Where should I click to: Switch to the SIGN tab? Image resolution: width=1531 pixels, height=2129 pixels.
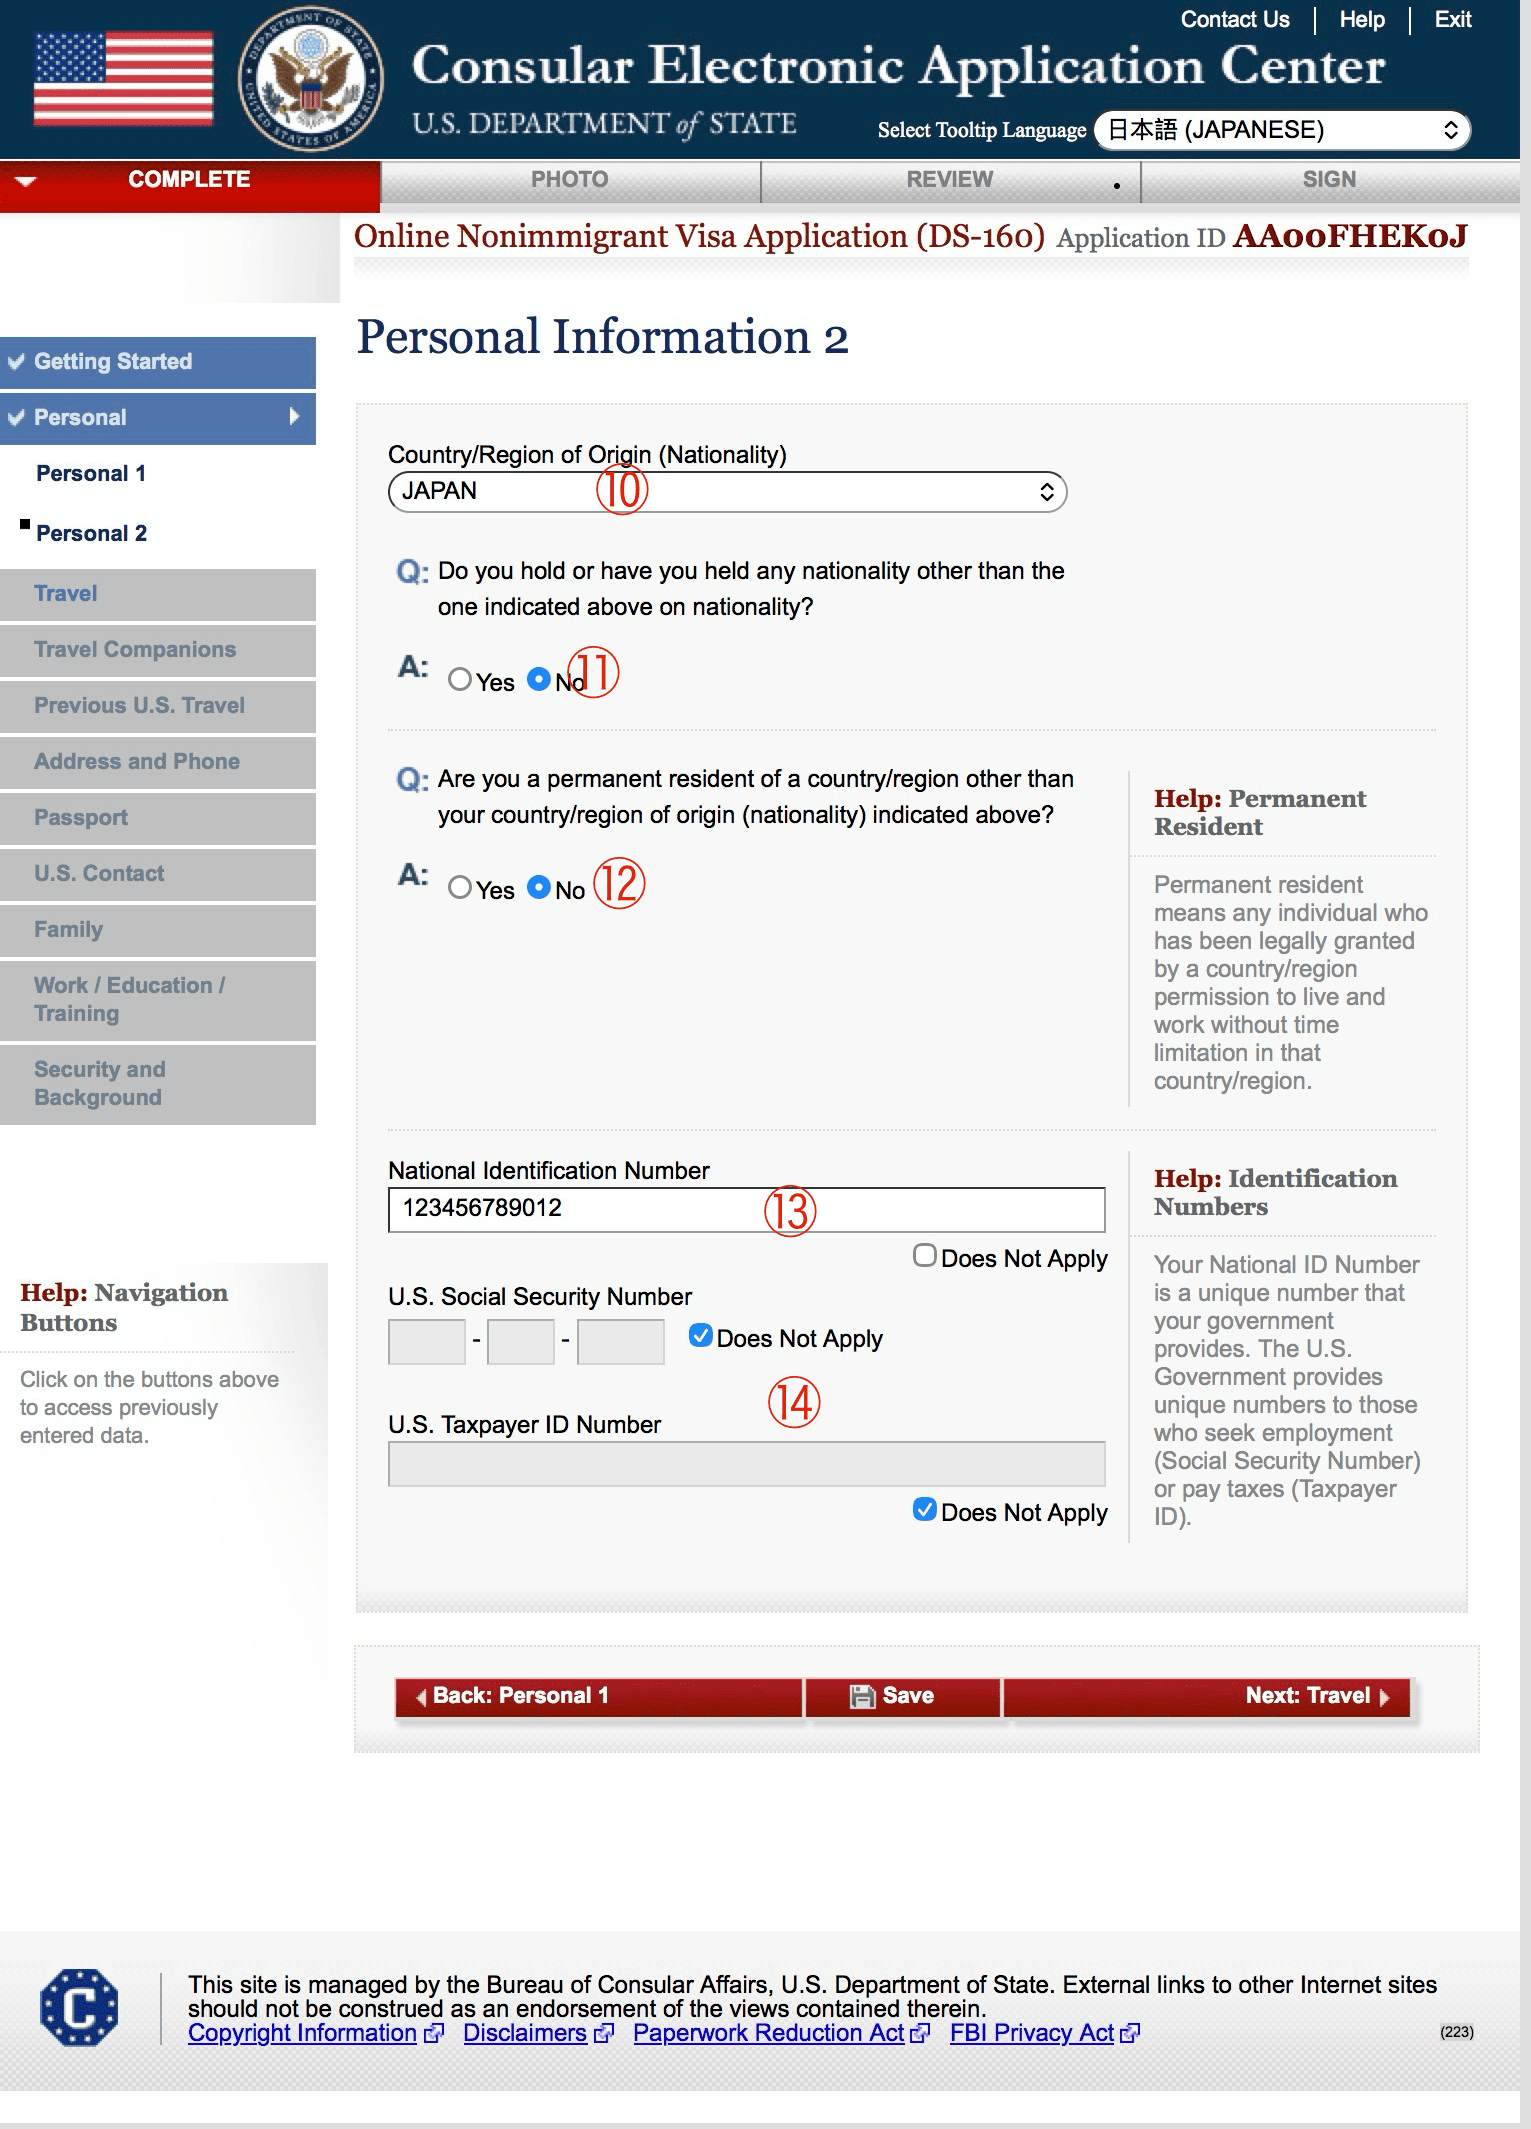1330,181
